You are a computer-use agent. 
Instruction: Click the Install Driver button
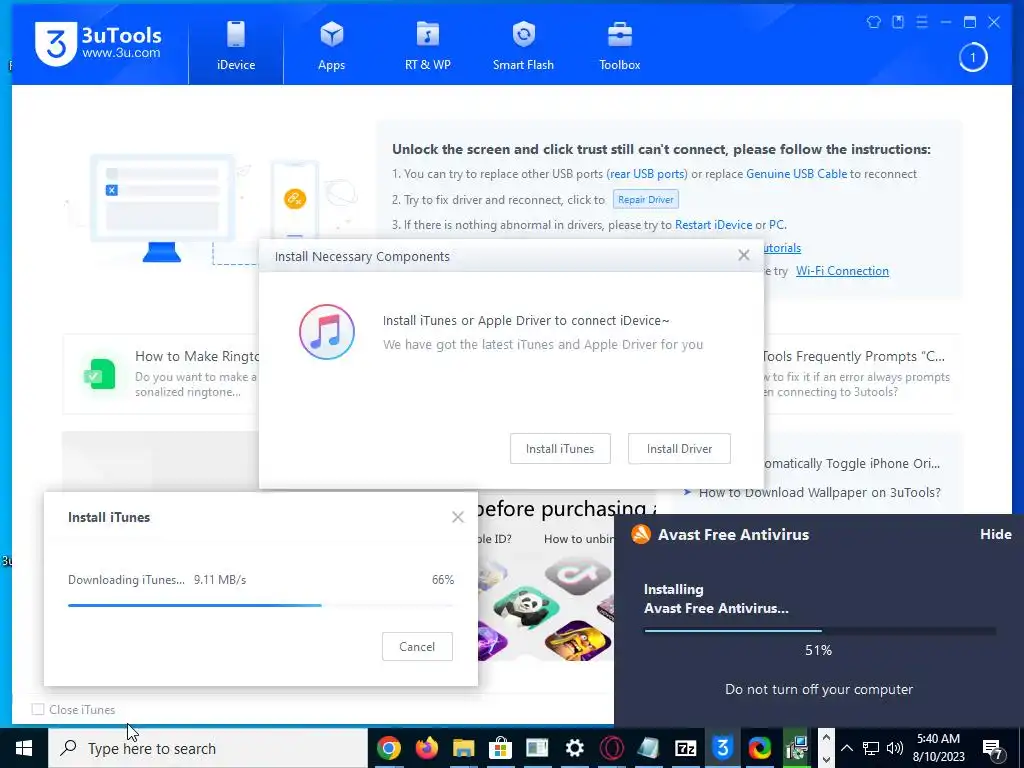[679, 449]
